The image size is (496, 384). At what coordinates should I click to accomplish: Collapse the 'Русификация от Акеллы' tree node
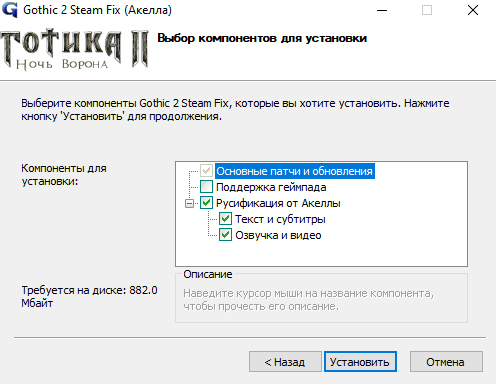click(x=189, y=203)
